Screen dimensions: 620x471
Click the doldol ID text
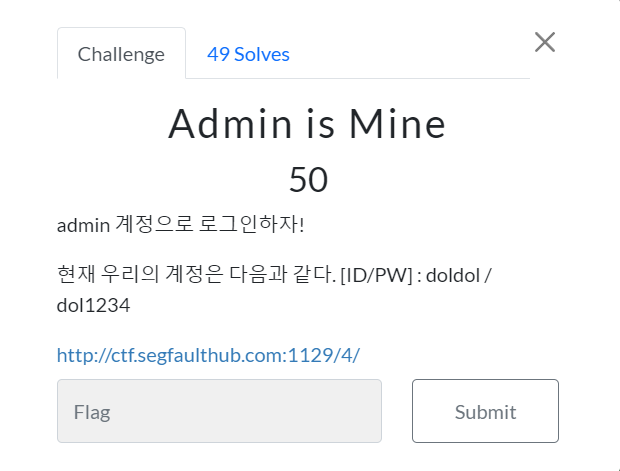point(453,275)
